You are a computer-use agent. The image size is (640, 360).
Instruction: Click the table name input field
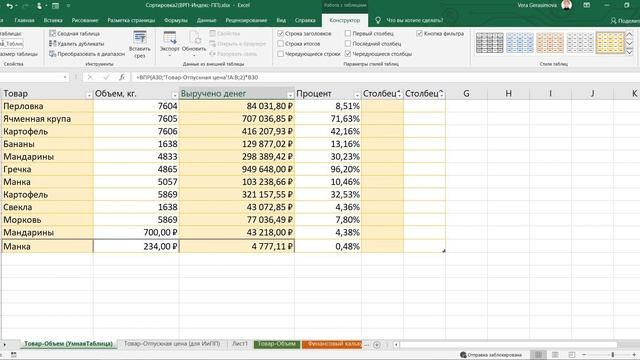(11, 43)
